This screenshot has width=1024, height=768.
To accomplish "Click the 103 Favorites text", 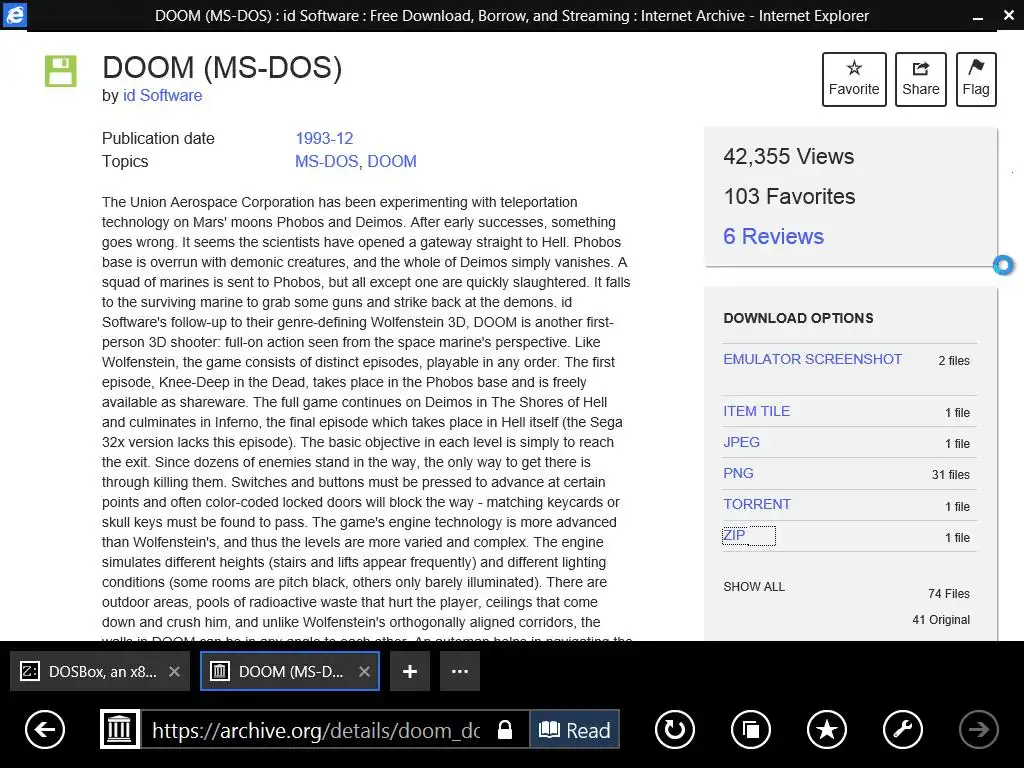I will 789,196.
